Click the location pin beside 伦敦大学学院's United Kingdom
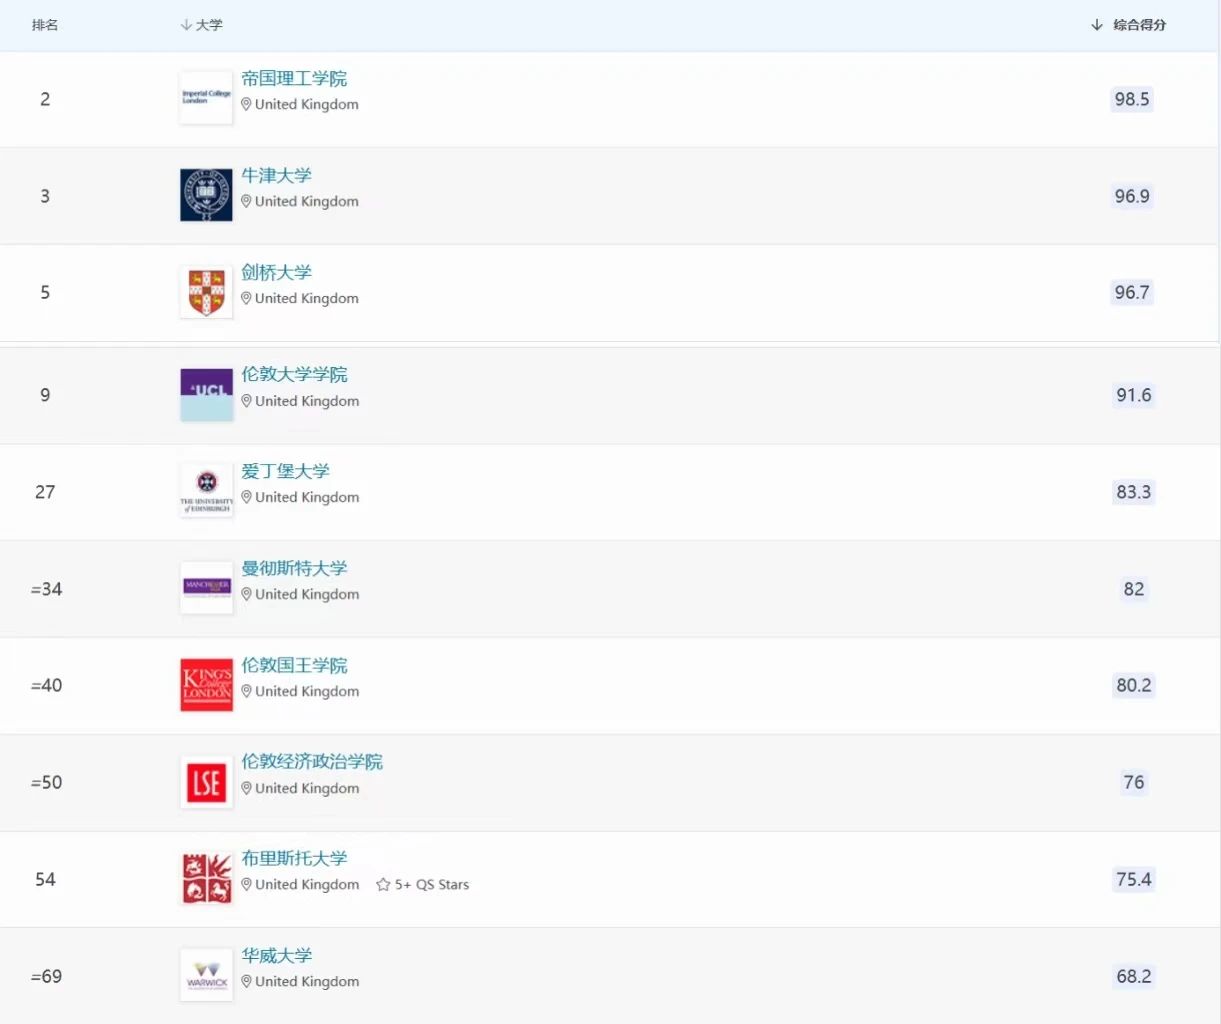Viewport: 1221px width, 1024px height. [x=246, y=401]
